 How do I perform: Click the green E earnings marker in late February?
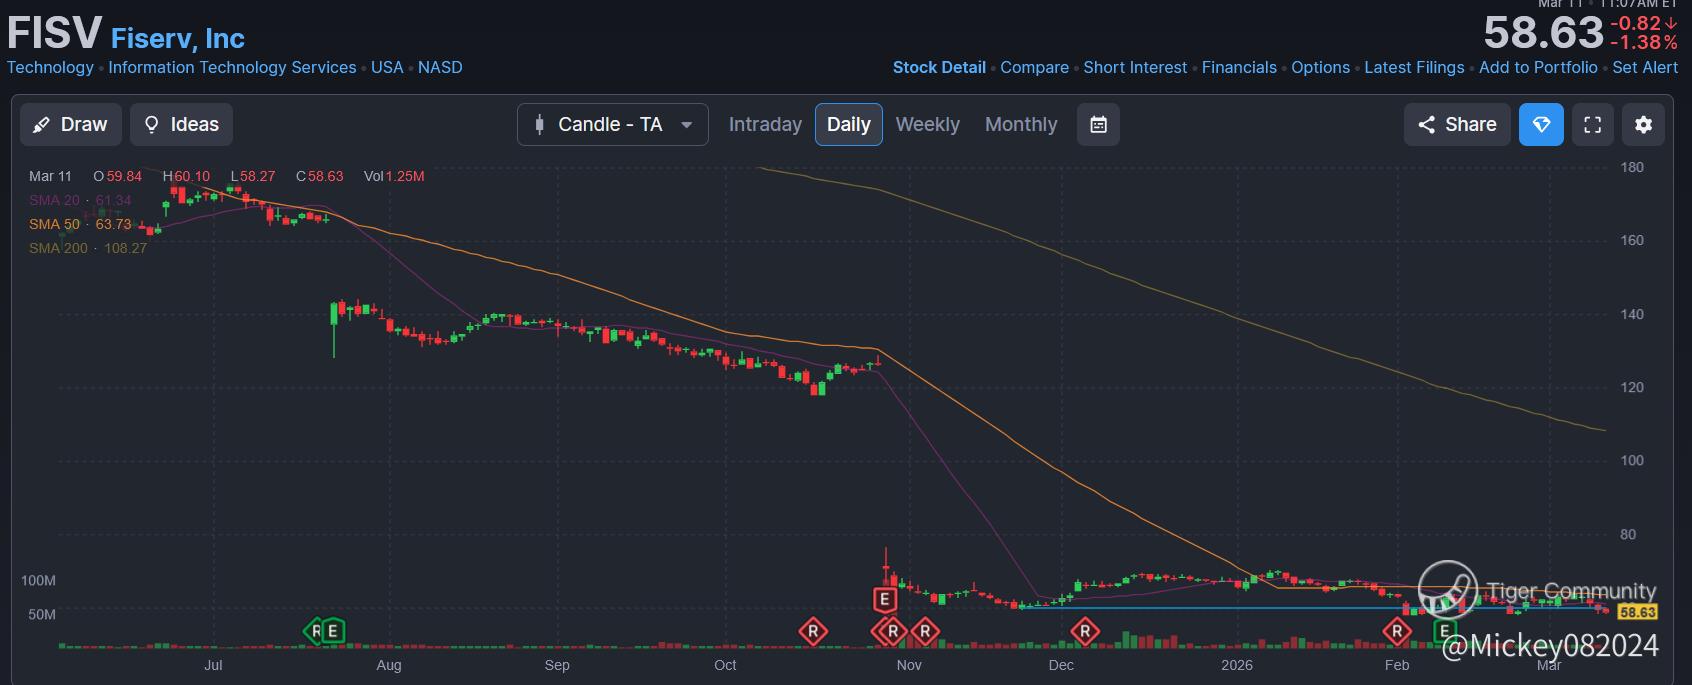tap(1445, 631)
